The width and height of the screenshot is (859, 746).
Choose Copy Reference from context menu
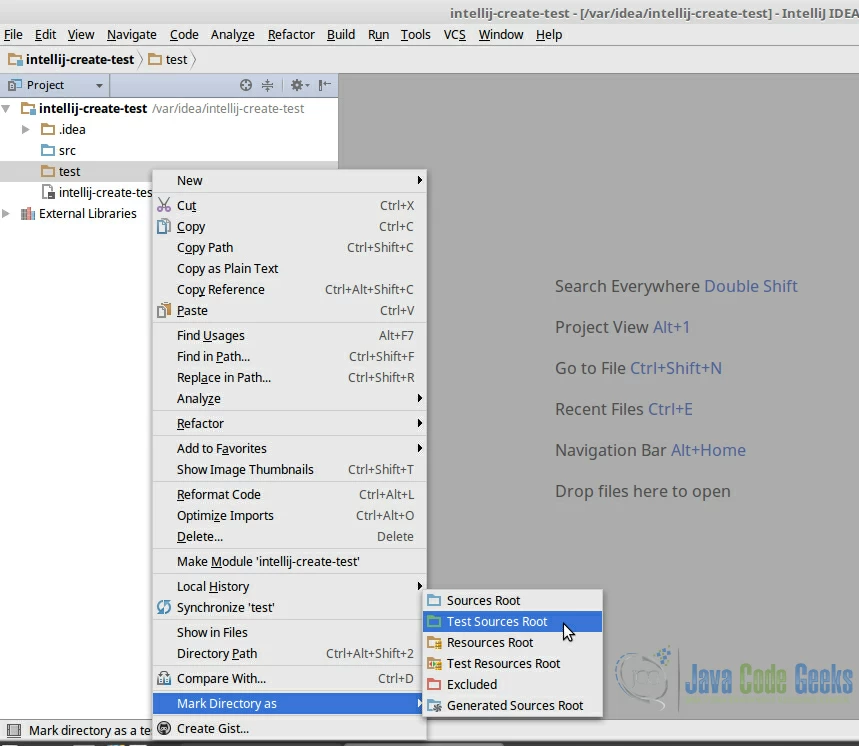[x=289, y=289]
